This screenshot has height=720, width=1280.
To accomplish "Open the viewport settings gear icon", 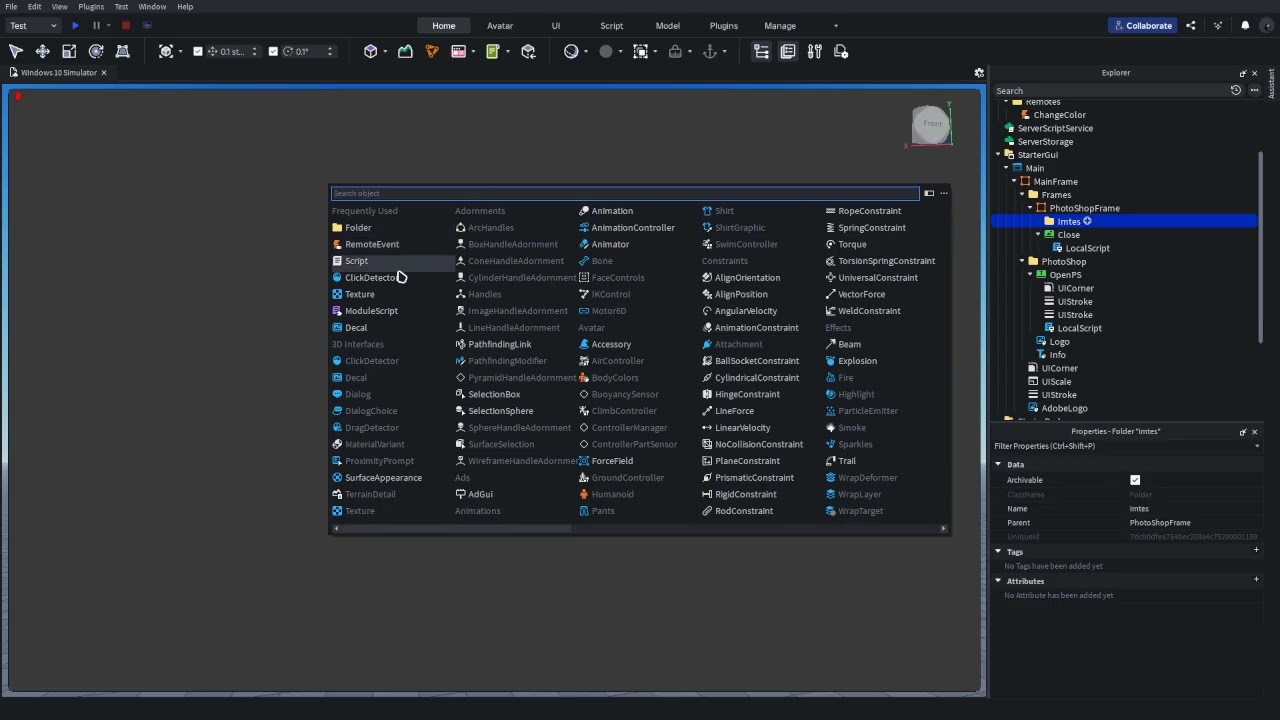I will point(979,72).
